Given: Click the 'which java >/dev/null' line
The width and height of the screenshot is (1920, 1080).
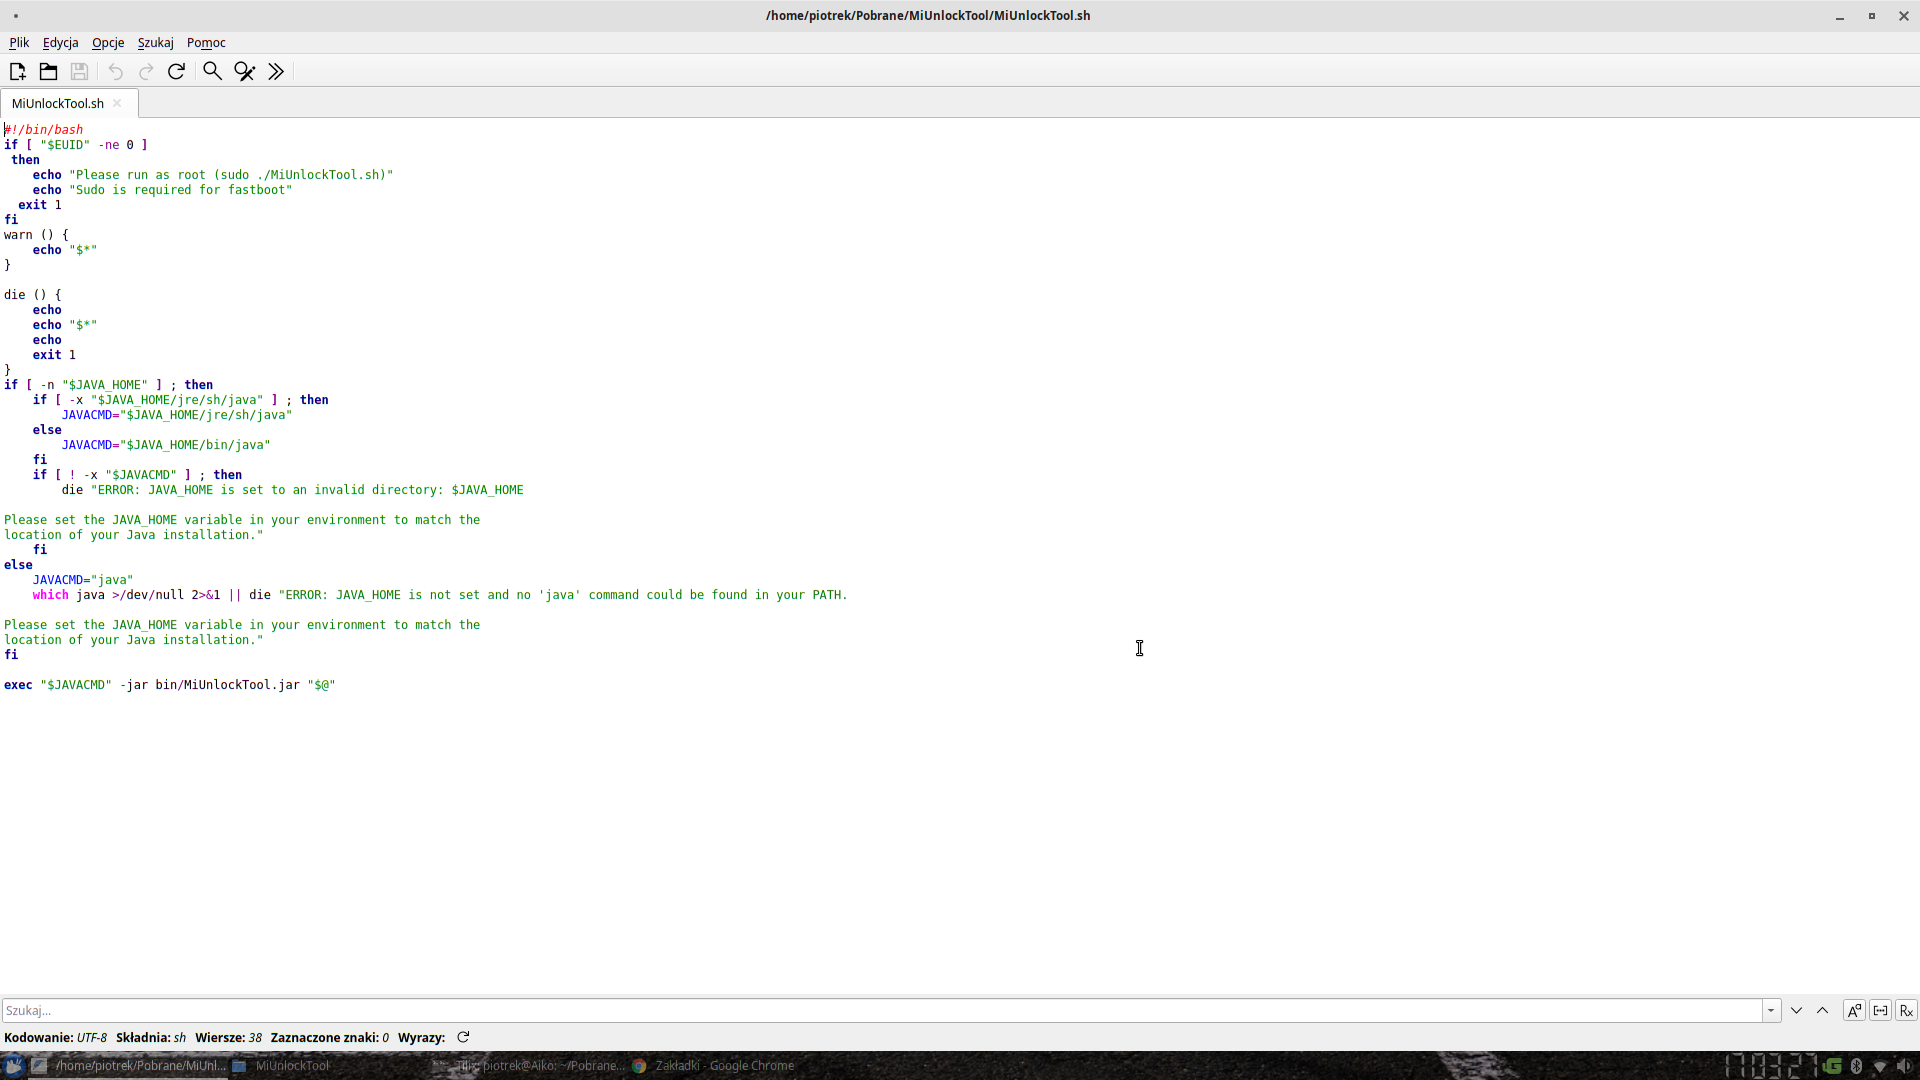Looking at the screenshot, I should click(x=440, y=594).
